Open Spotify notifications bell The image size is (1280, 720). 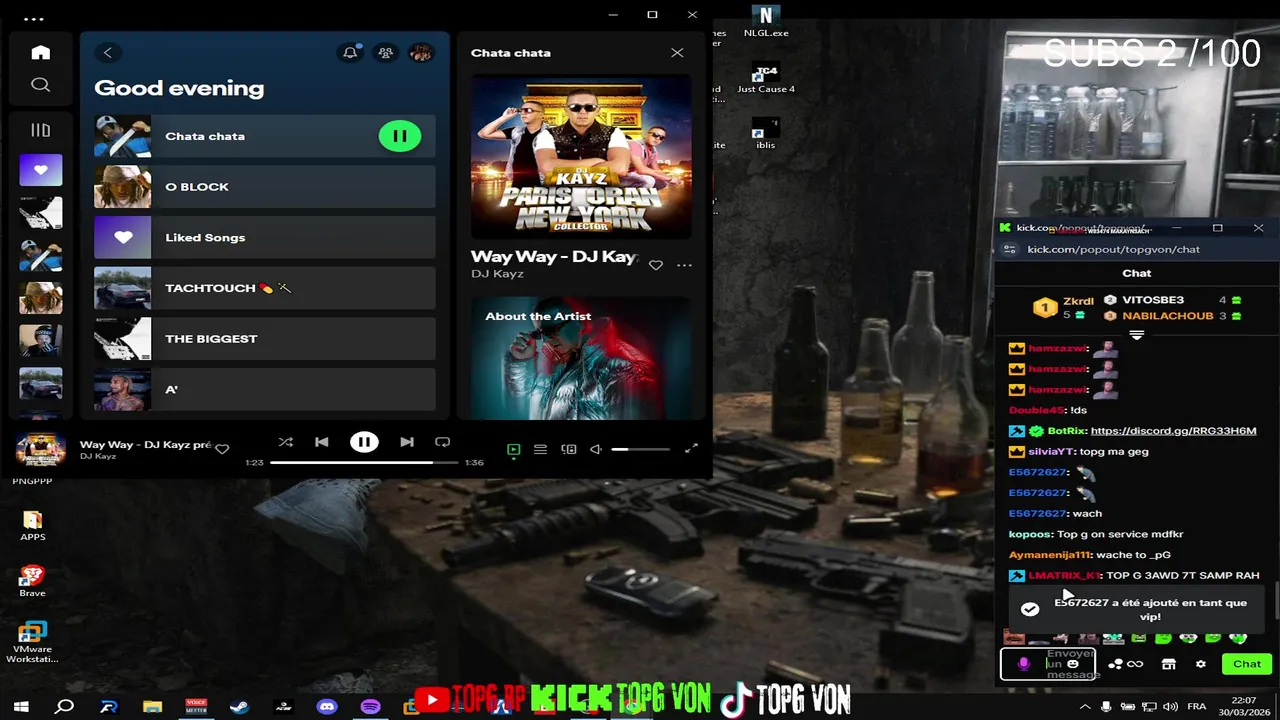350,53
